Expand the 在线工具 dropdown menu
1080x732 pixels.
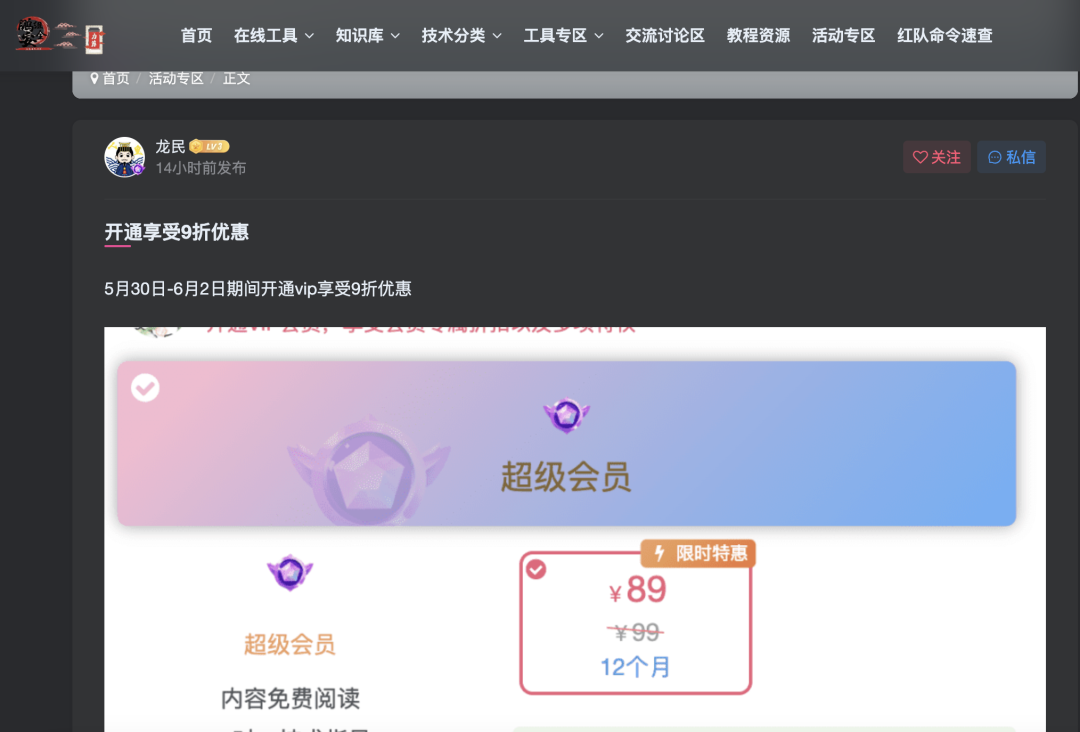point(273,35)
